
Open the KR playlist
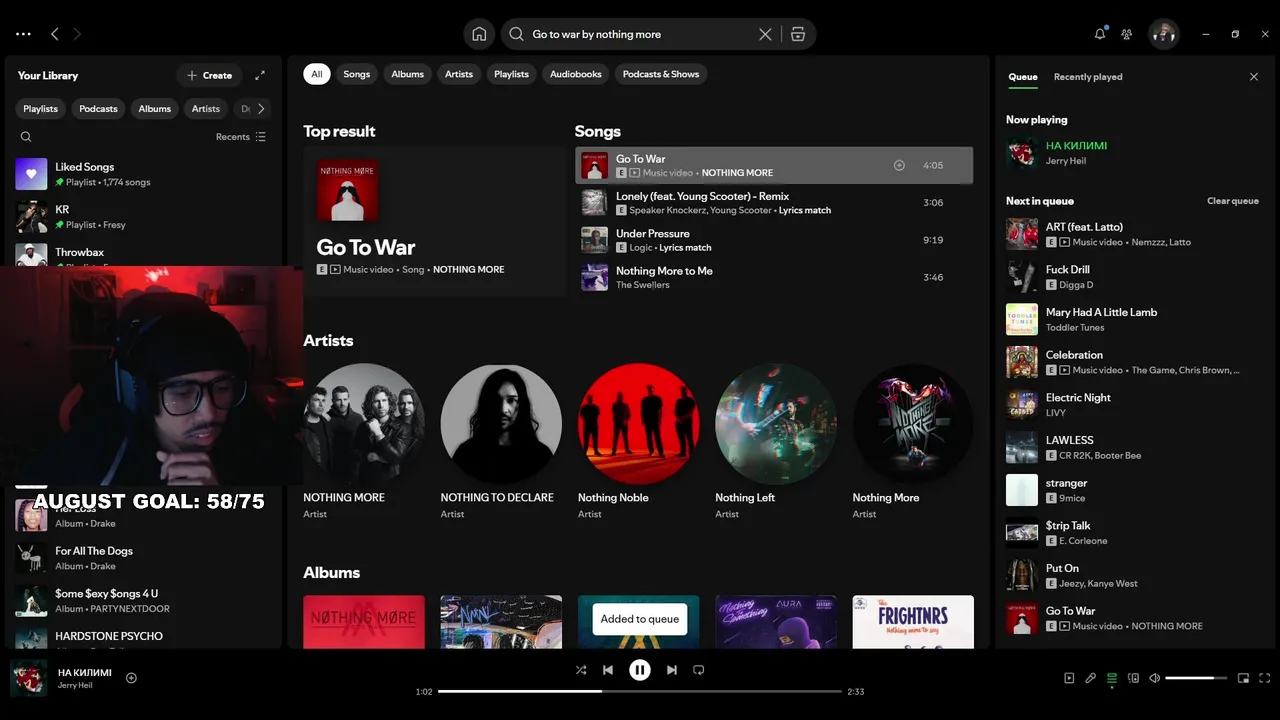(143, 217)
